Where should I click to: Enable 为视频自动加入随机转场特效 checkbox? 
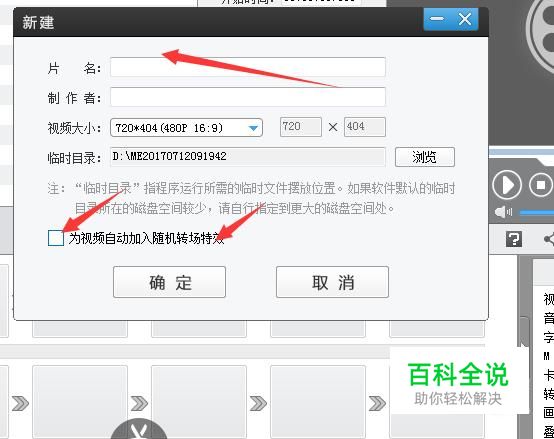(56, 238)
